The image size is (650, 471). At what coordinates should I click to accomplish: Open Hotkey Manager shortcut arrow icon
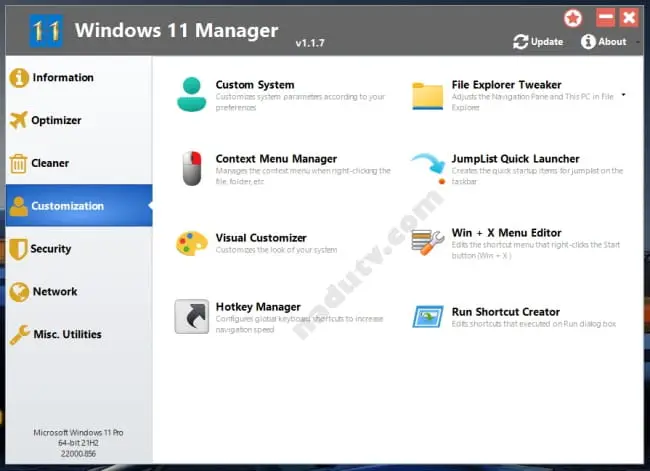click(x=192, y=316)
